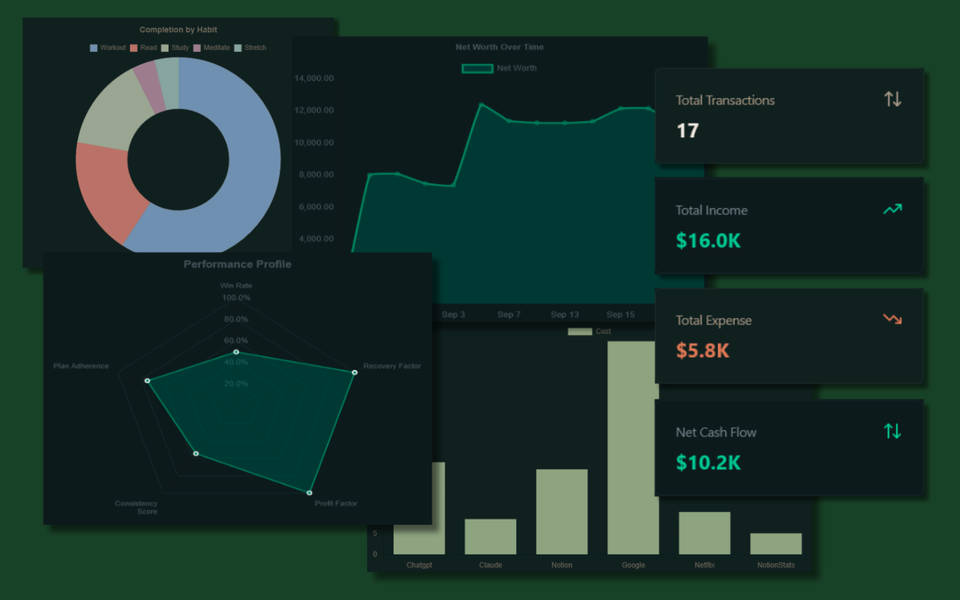
Task: Click the Sep 13 x-axis label
Action: [x=564, y=315]
